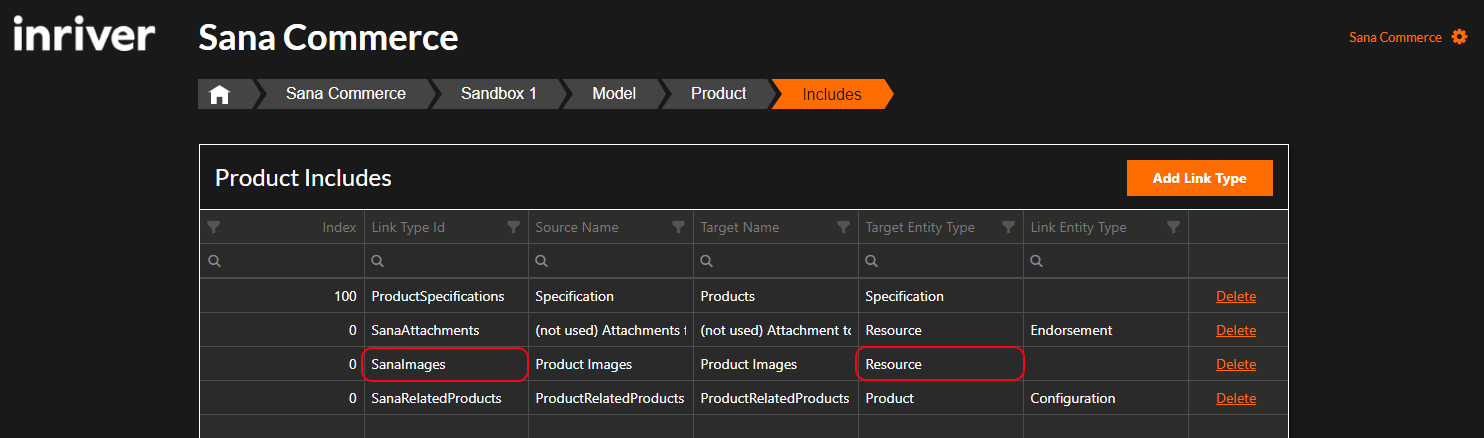Open the filter icon on the Link Type Id column

(x=514, y=227)
